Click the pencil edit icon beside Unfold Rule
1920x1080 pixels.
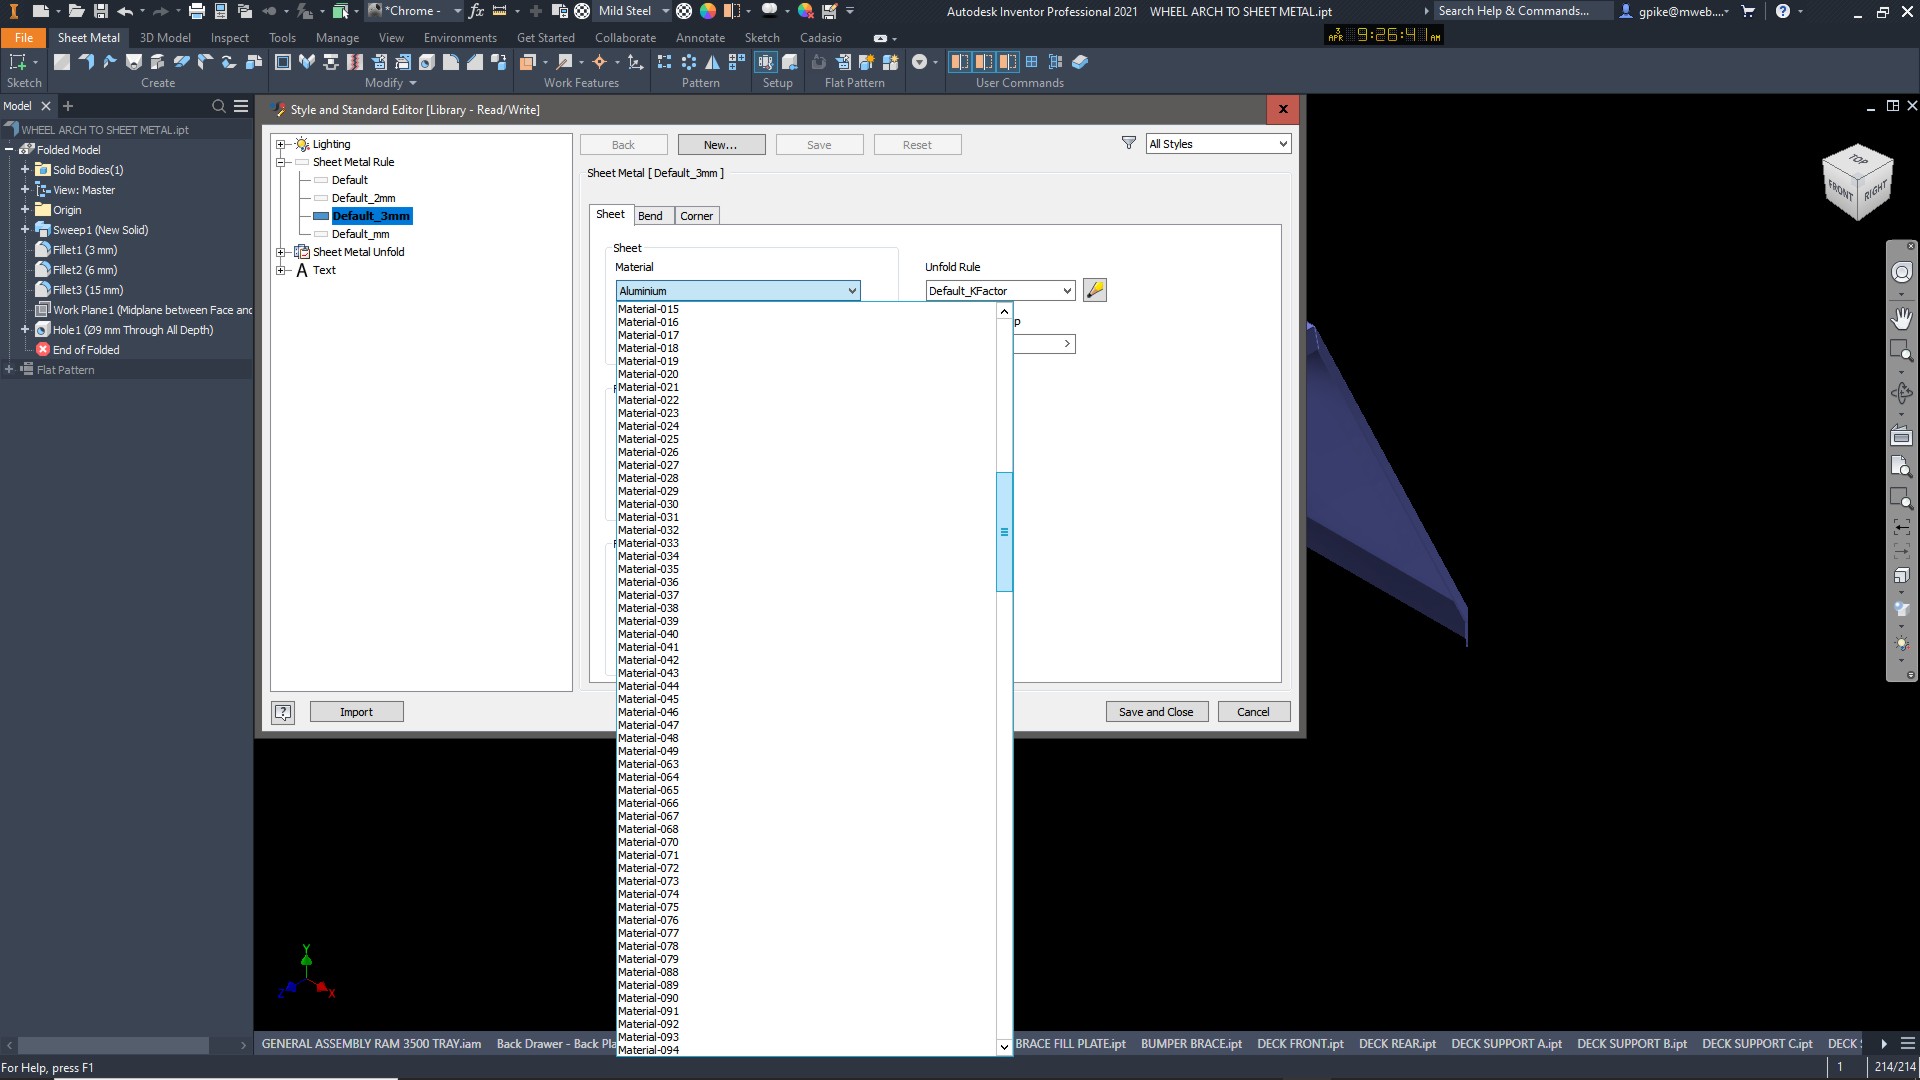[1095, 290]
